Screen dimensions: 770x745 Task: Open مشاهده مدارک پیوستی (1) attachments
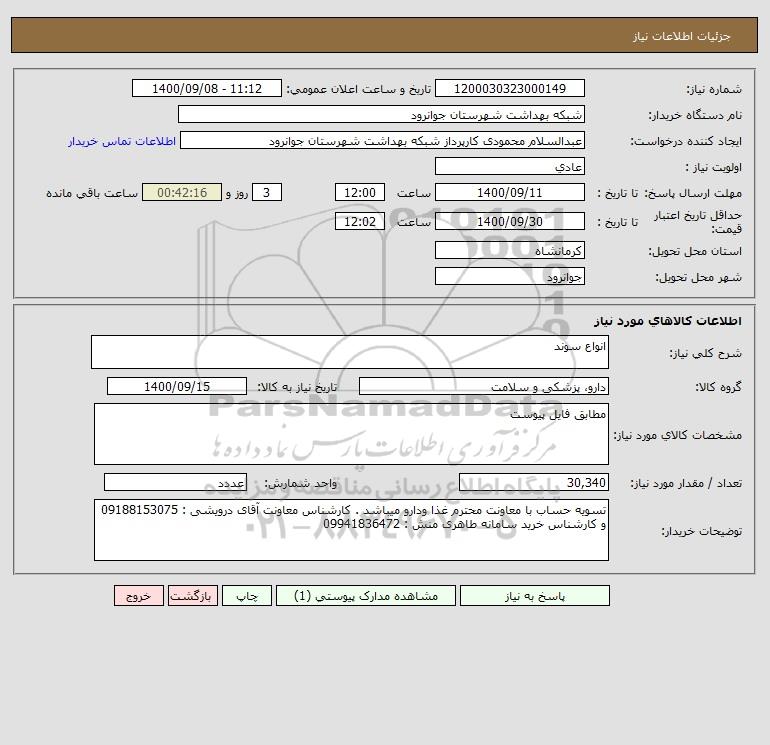[366, 596]
